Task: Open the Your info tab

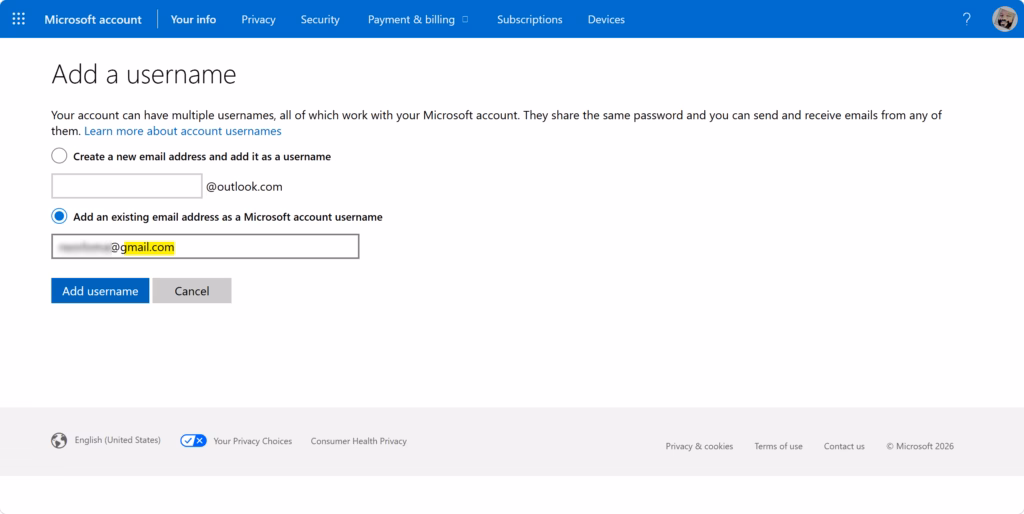Action: [x=193, y=20]
